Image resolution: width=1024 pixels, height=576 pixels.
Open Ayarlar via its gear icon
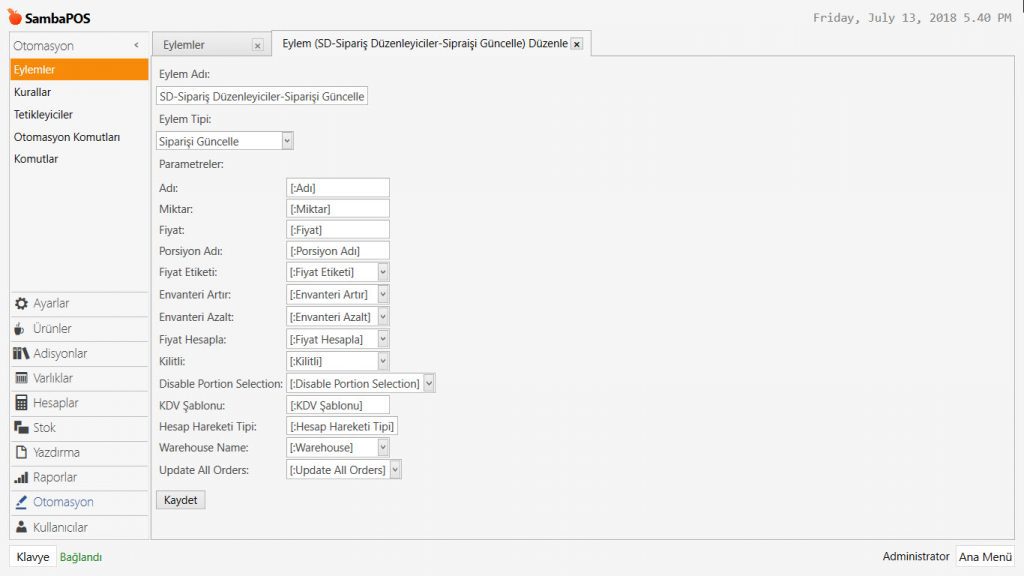21,304
